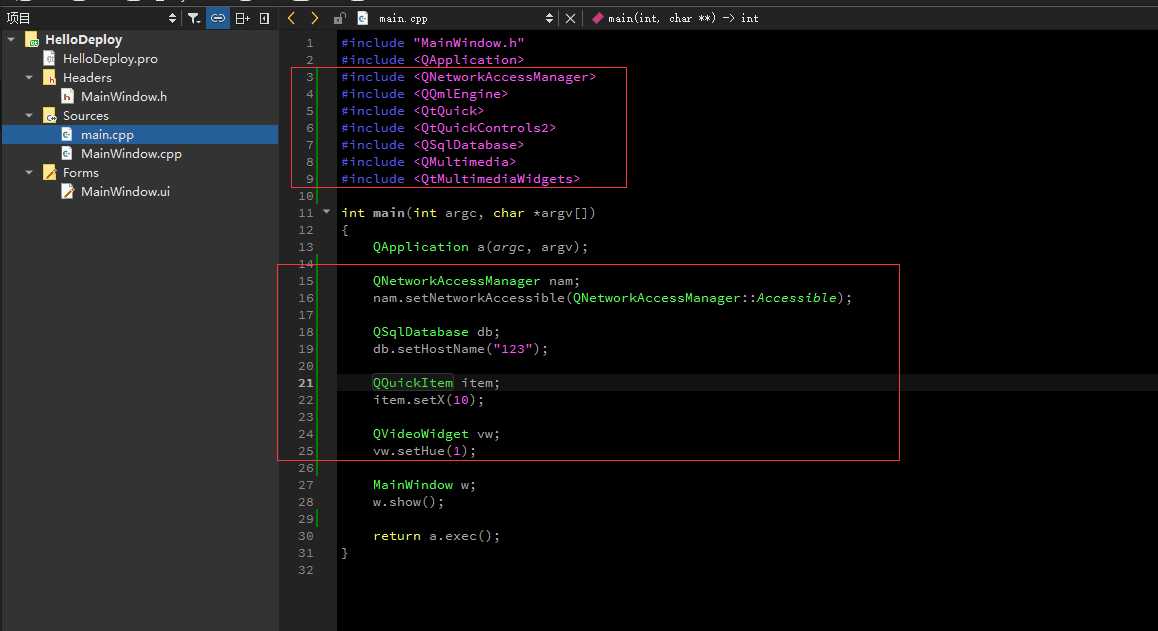The height and width of the screenshot is (631, 1158).
Task: Click the QtMultimediaWidgets include on line 9
Action: coord(460,179)
